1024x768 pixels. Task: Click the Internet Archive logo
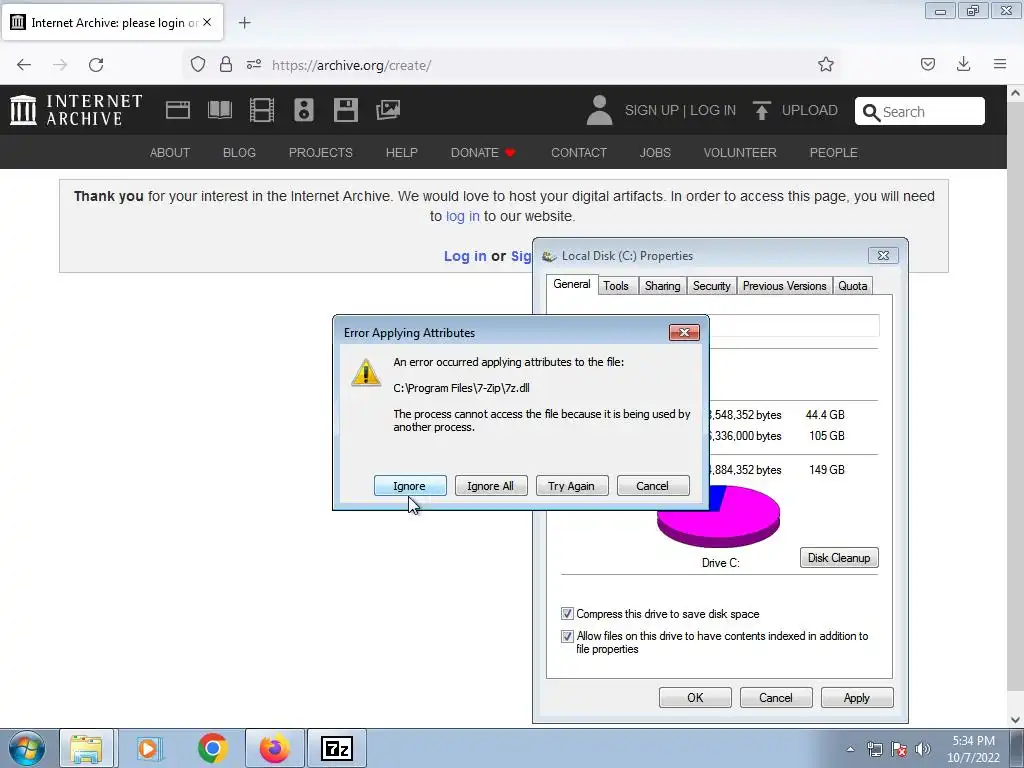coord(76,110)
